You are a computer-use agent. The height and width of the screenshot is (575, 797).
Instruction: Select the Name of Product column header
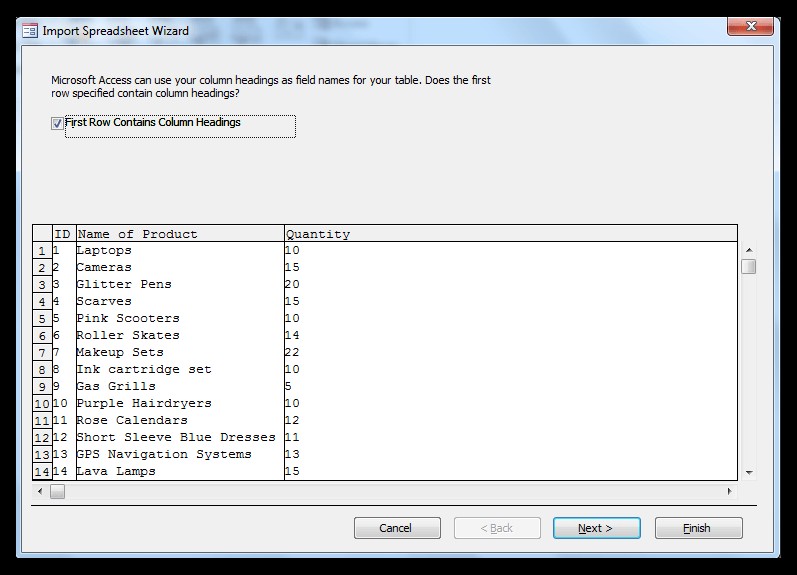tap(180, 234)
